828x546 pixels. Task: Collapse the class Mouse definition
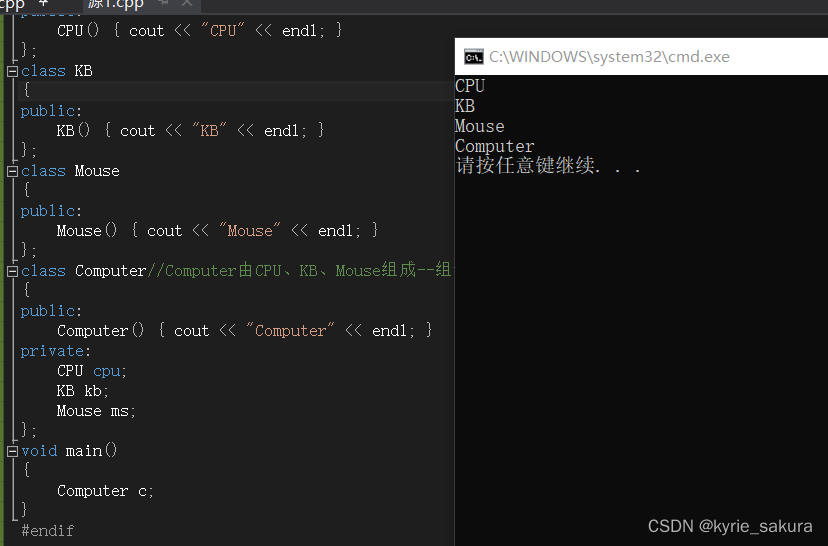point(13,171)
